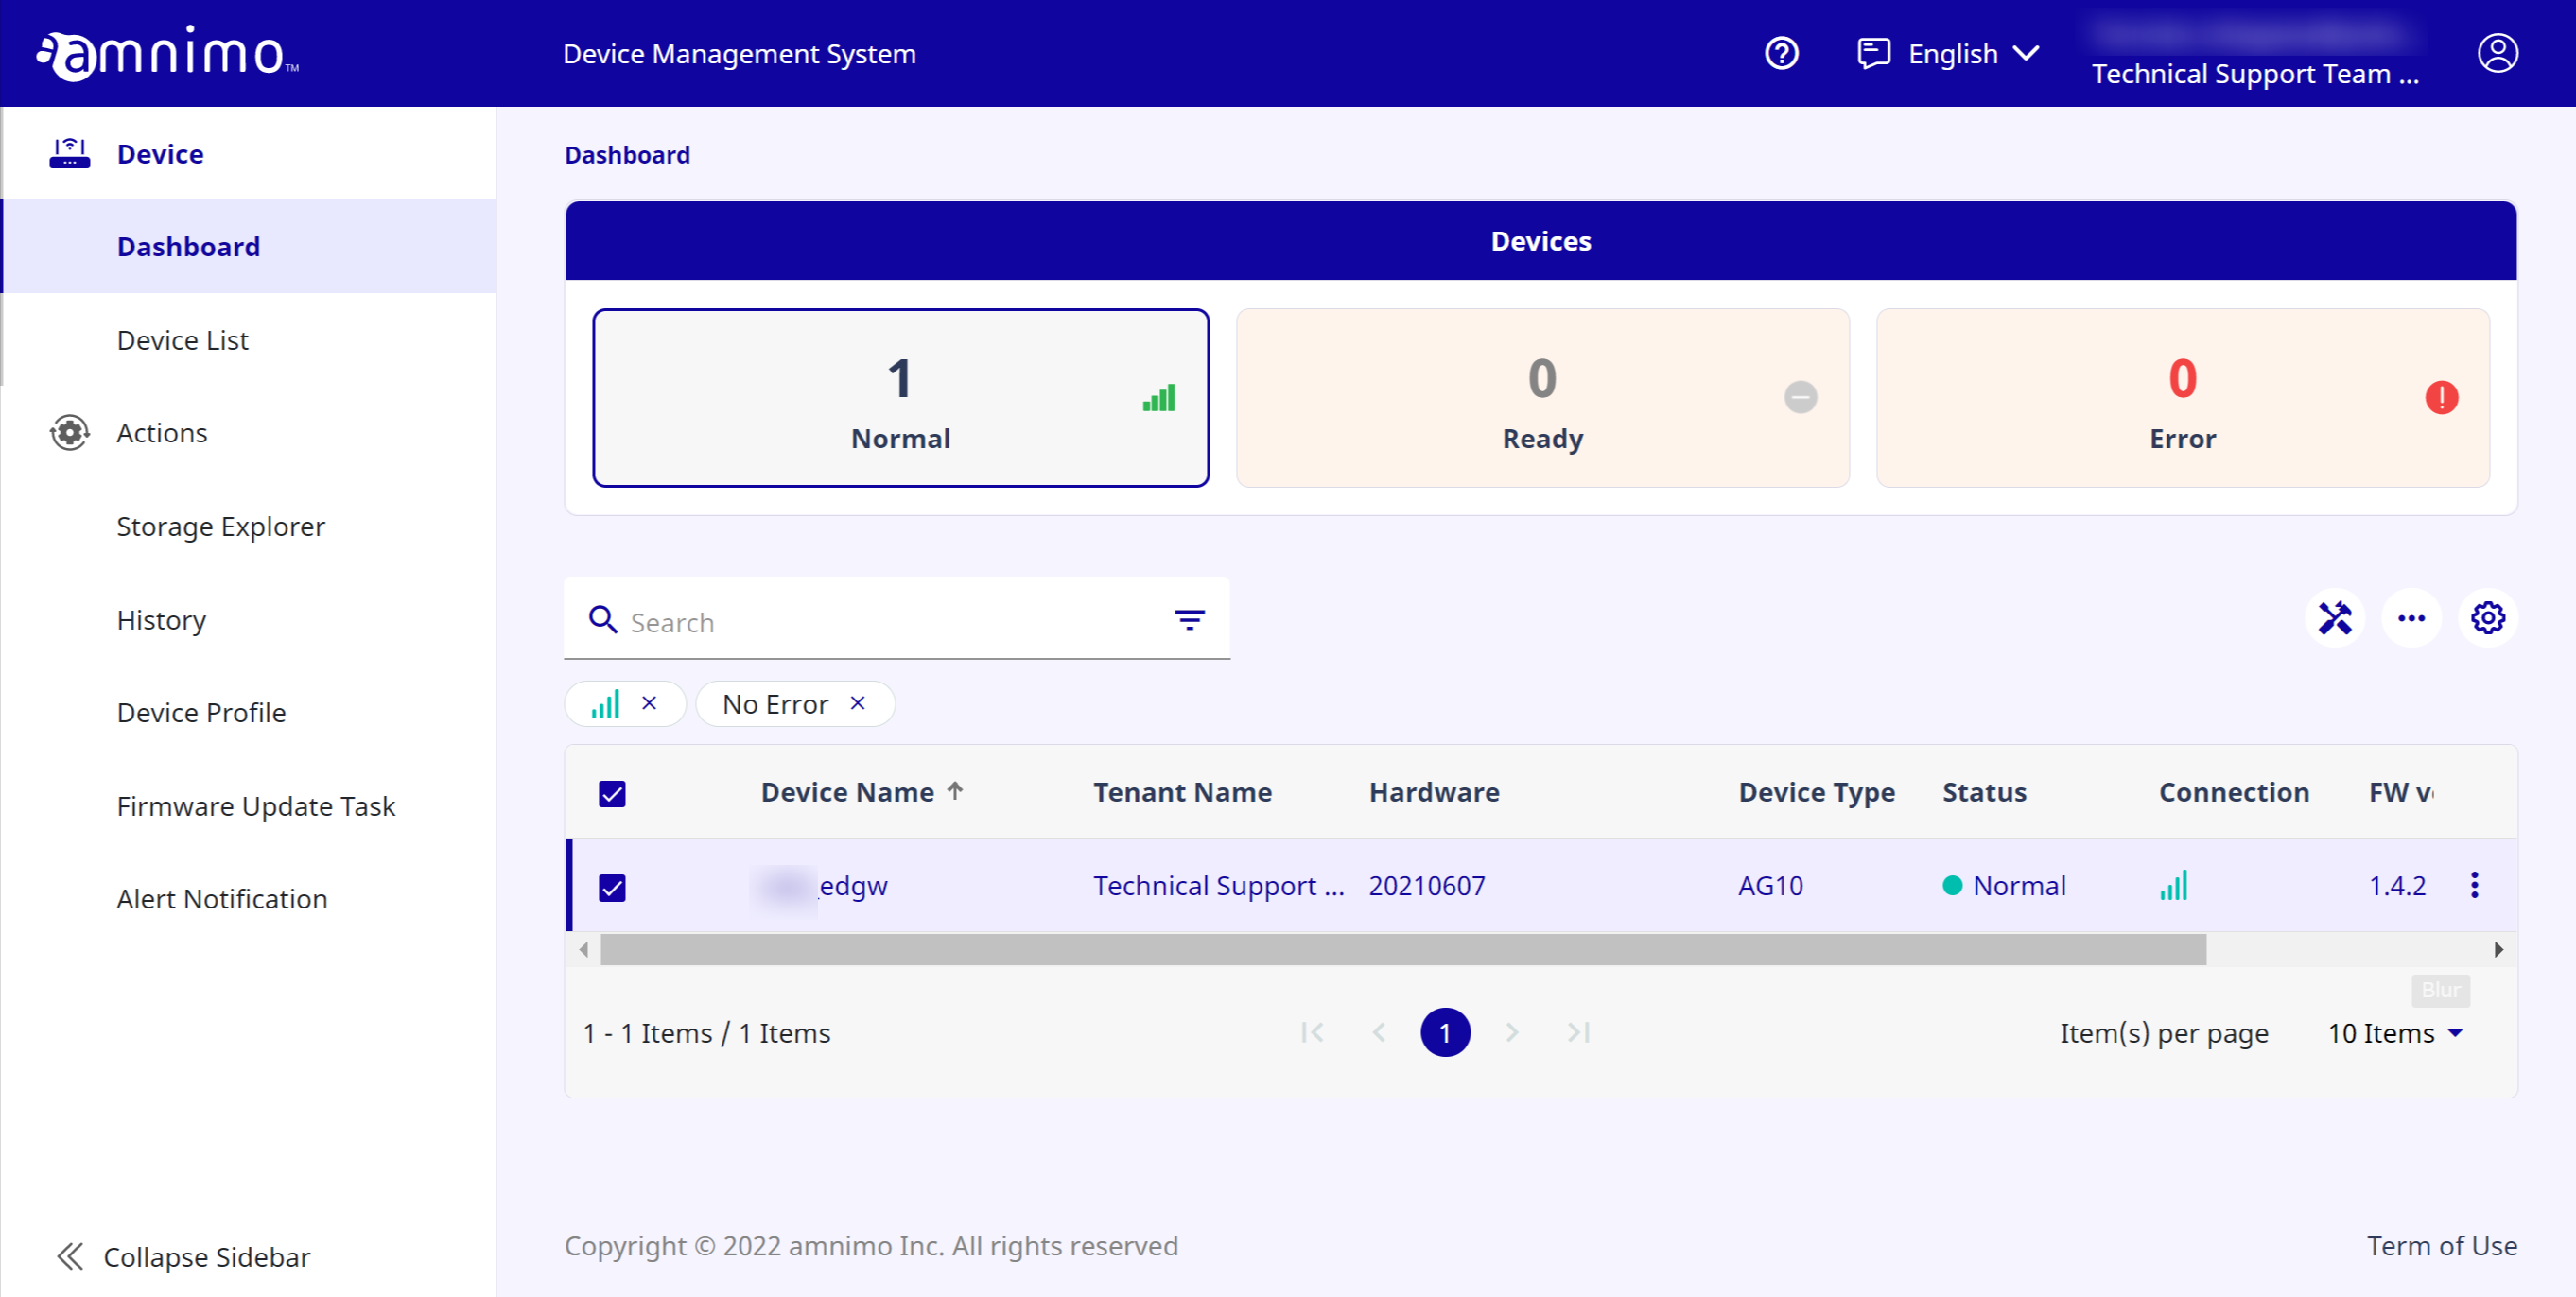Open the kebab menu on the edgw device row
Screen dimensions: 2576x1297
(2476, 885)
